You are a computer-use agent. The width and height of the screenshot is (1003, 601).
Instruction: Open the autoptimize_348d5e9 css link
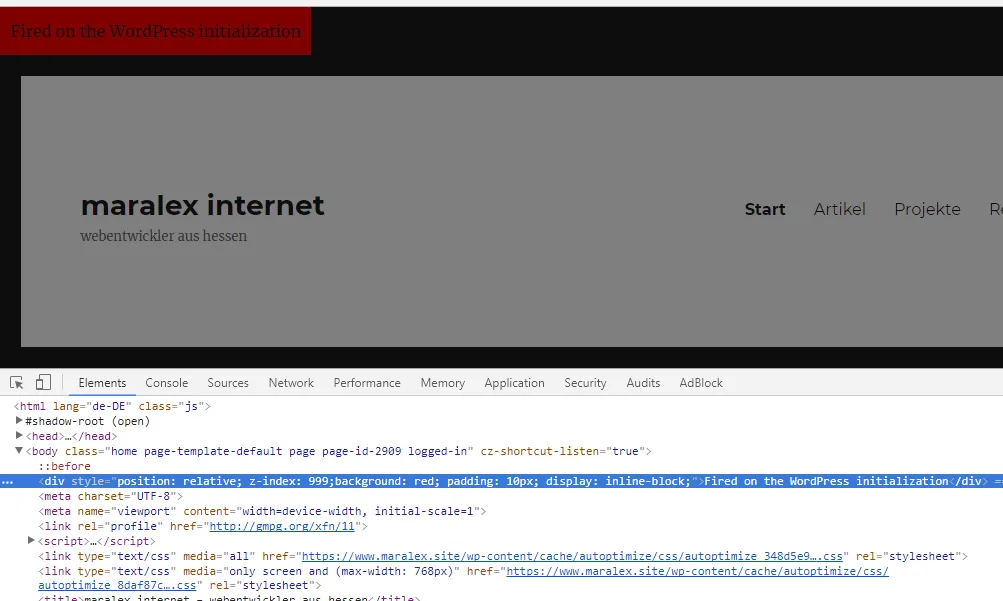point(572,556)
